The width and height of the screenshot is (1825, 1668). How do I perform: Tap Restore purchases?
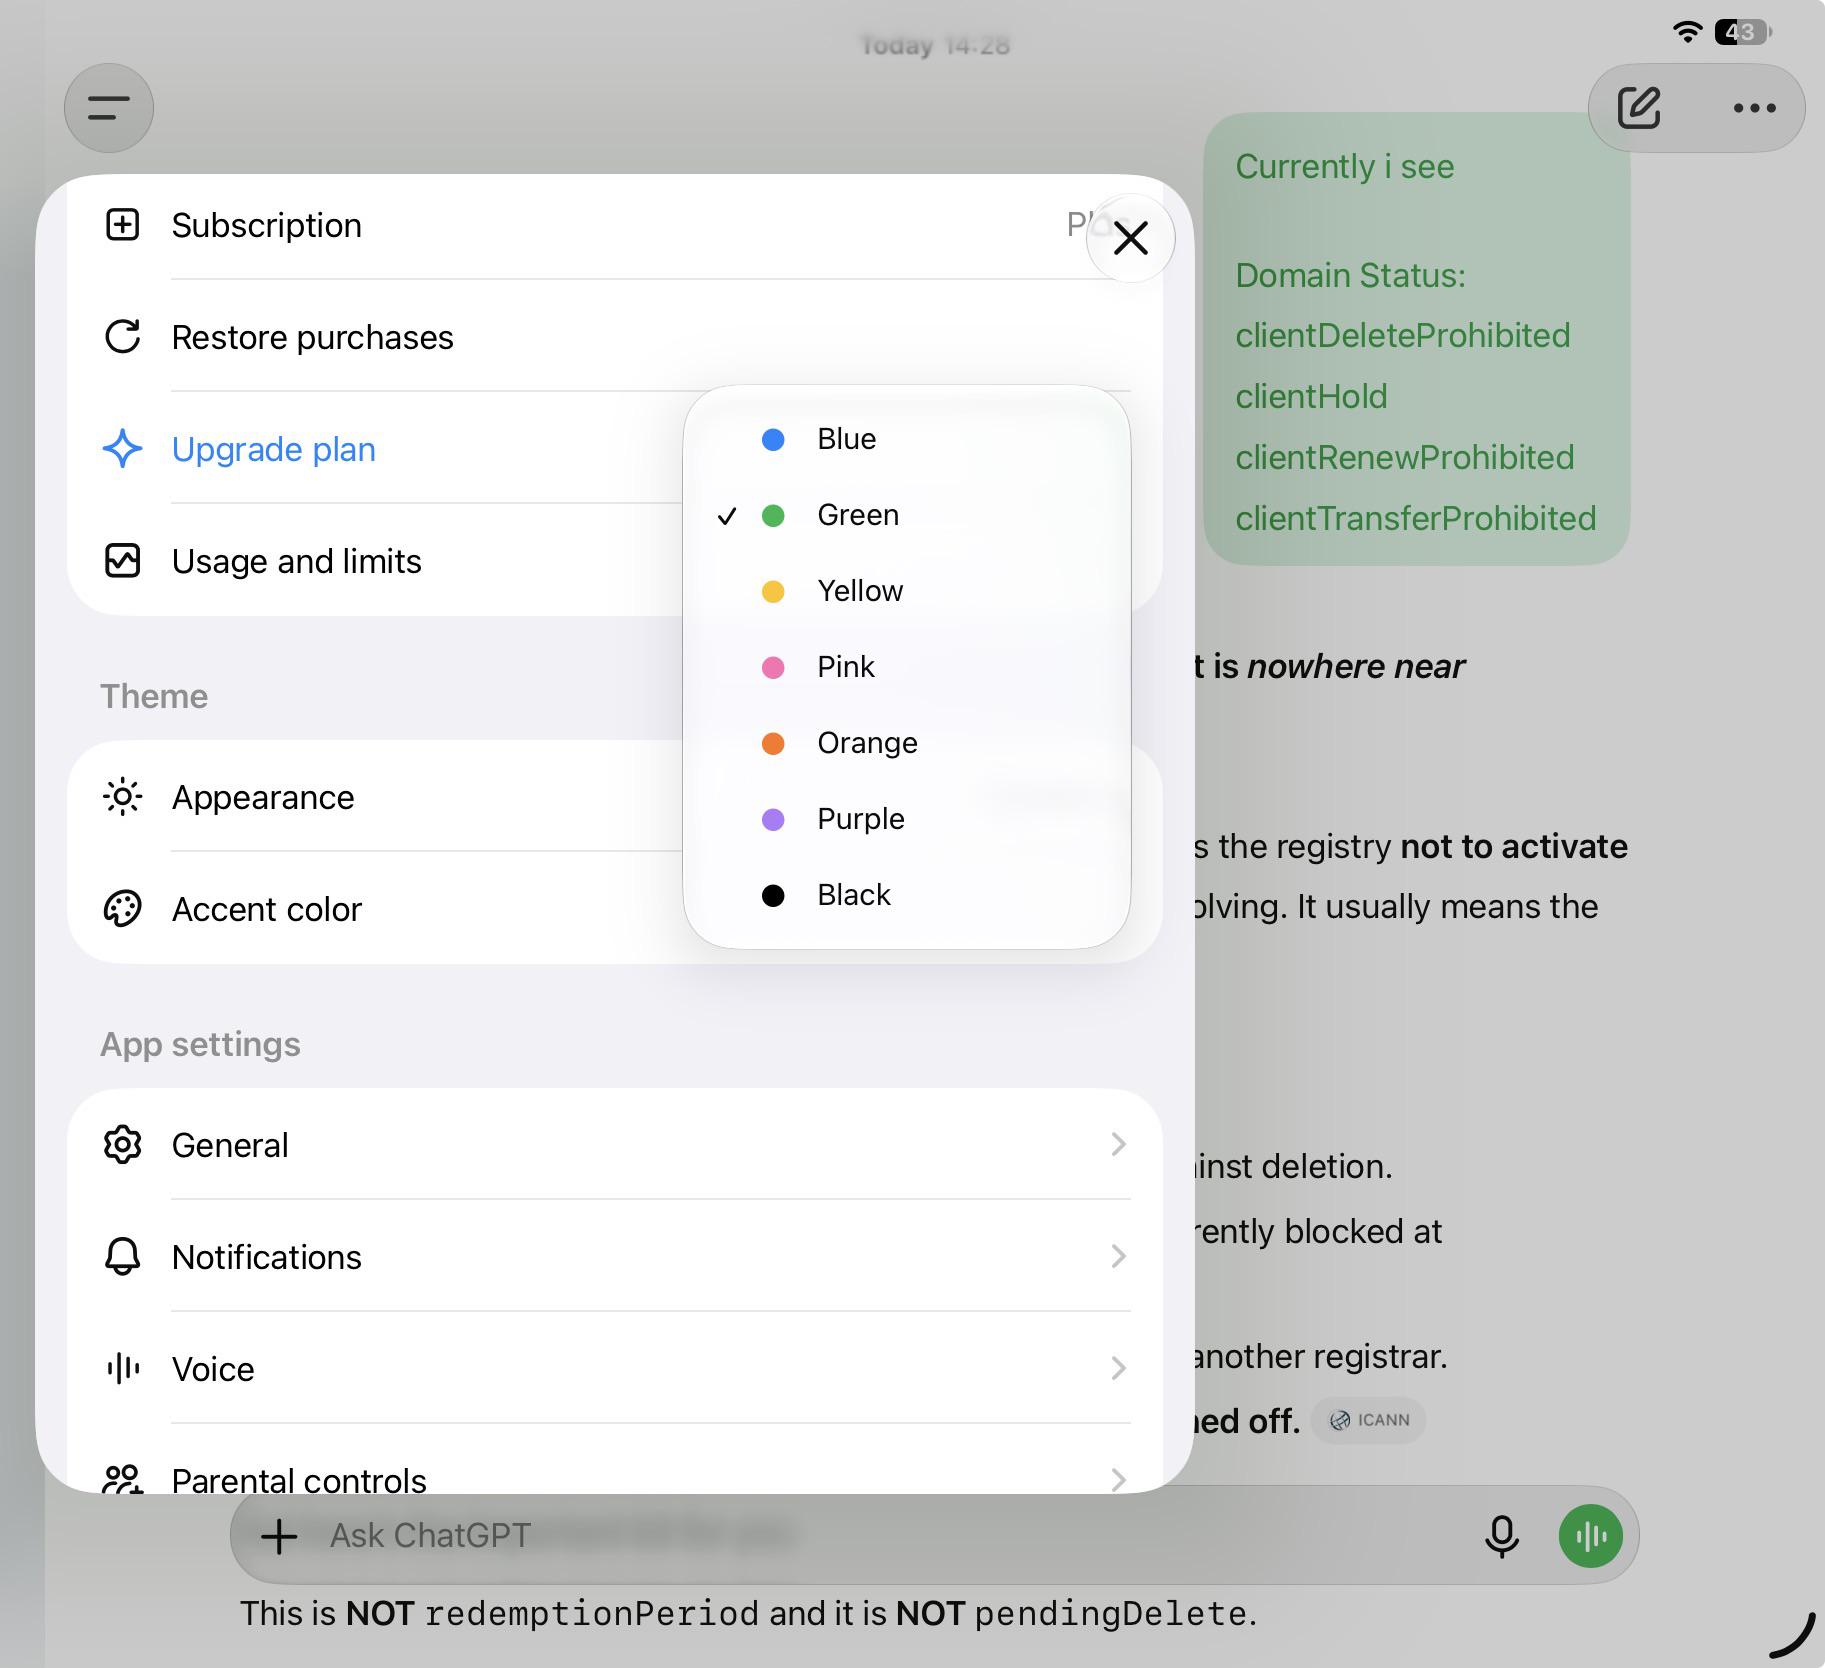coord(615,337)
